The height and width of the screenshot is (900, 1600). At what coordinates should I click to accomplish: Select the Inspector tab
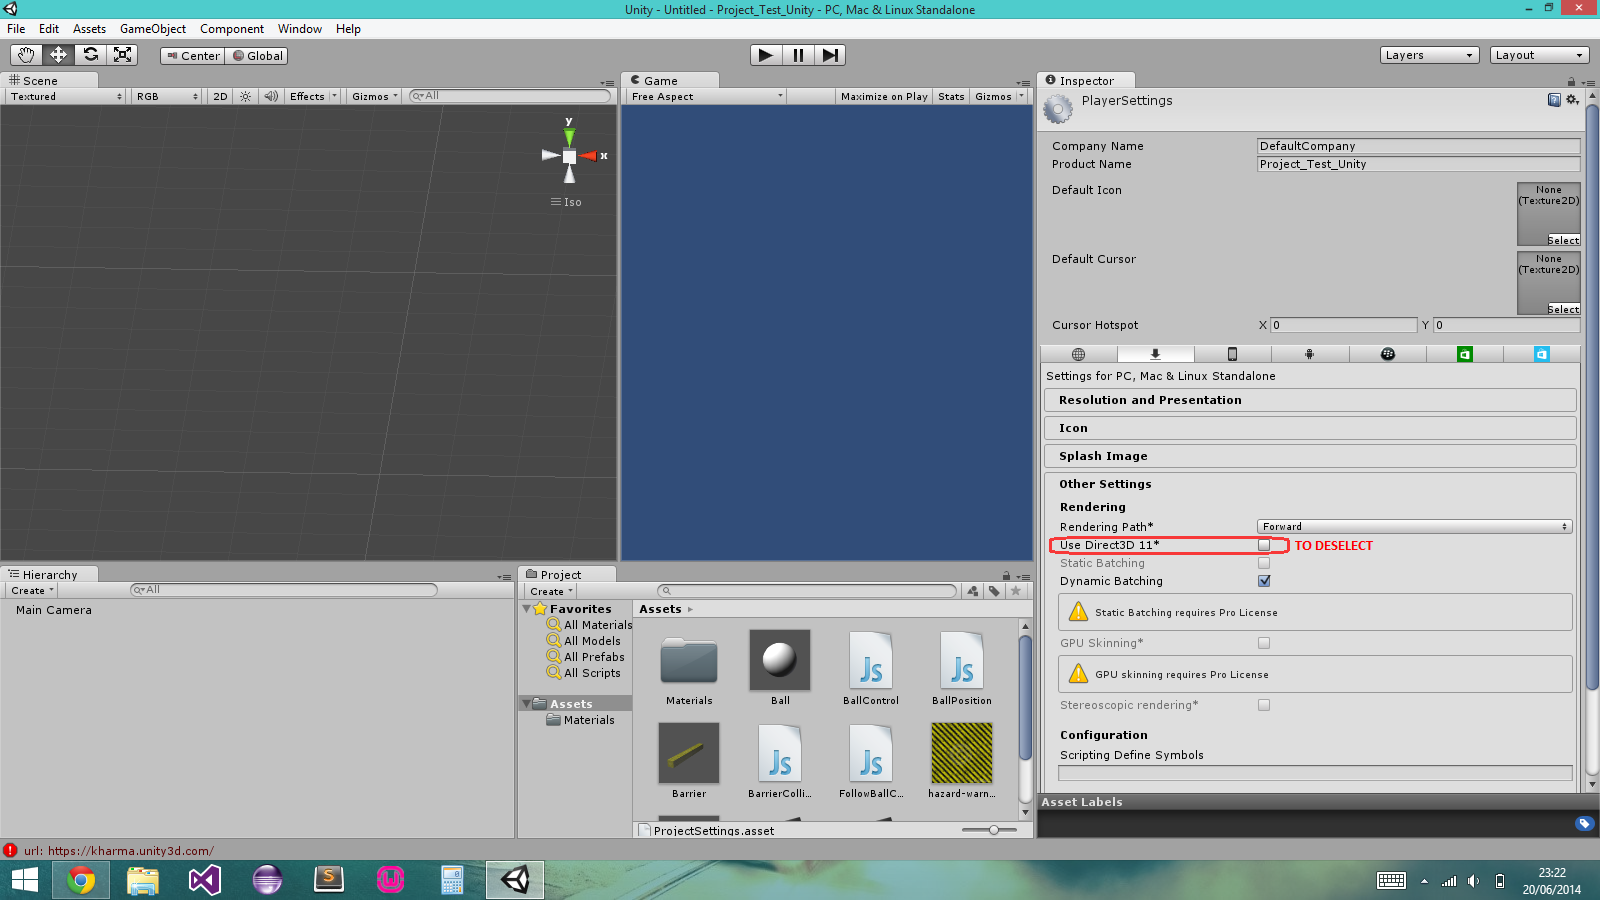[1086, 81]
